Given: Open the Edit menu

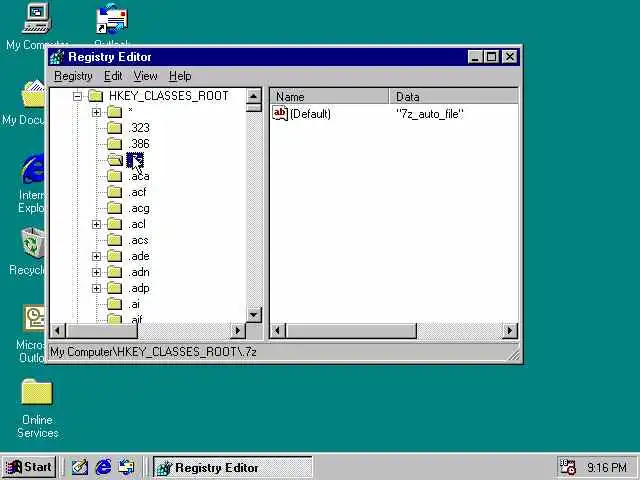Looking at the screenshot, I should 113,76.
